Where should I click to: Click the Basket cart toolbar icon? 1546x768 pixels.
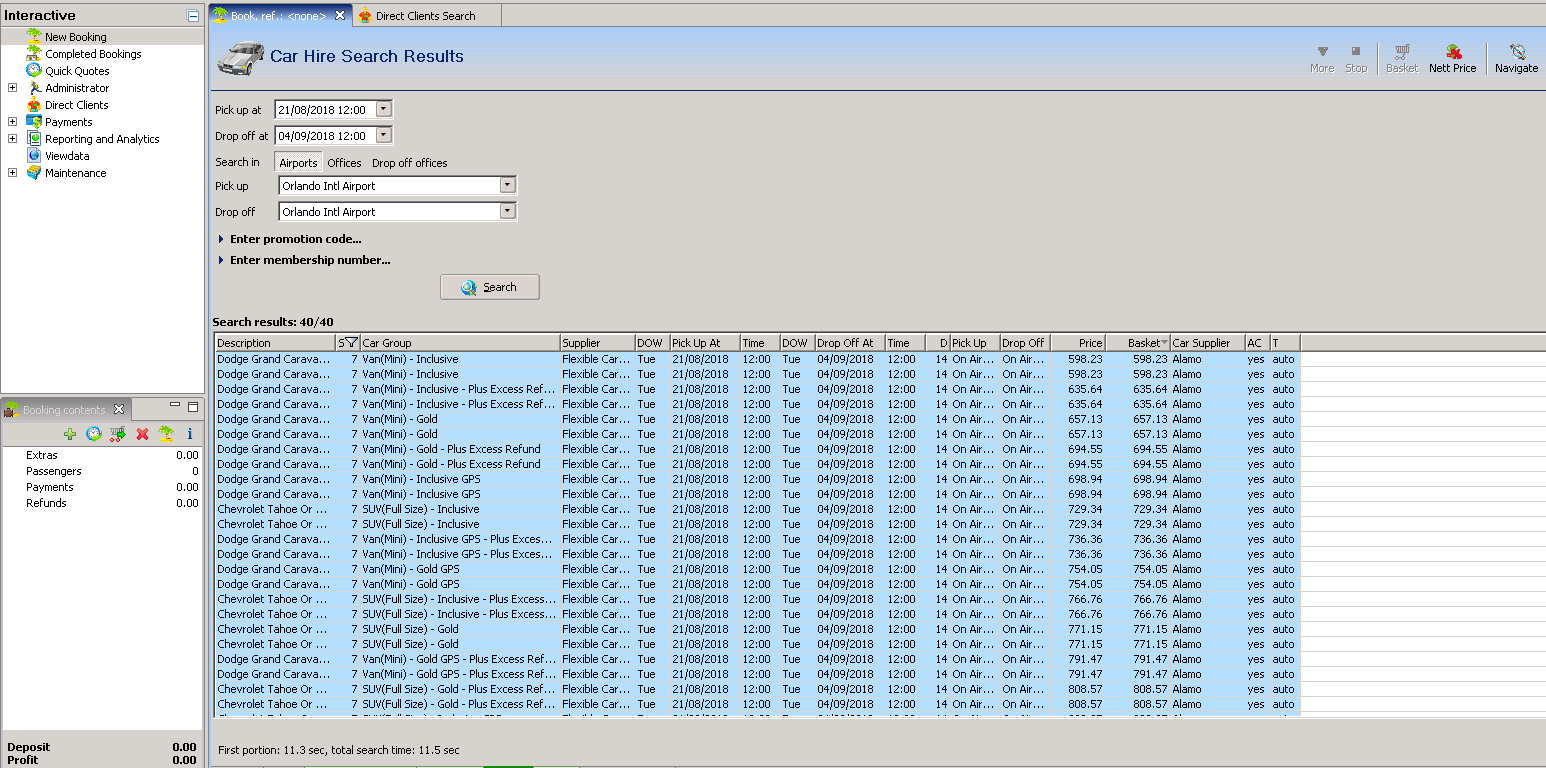tap(1402, 58)
